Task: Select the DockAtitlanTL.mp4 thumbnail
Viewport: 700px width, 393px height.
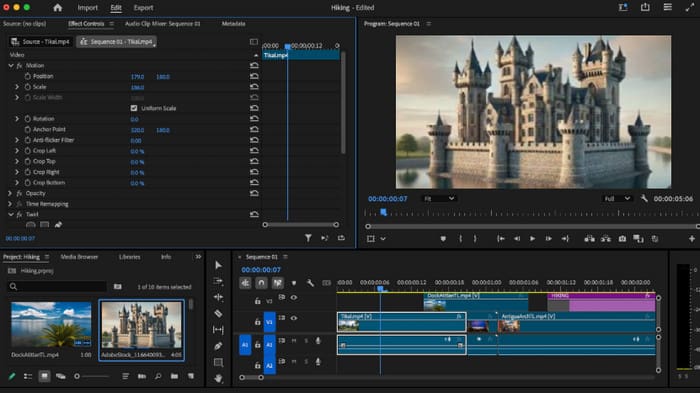Action: click(51, 325)
